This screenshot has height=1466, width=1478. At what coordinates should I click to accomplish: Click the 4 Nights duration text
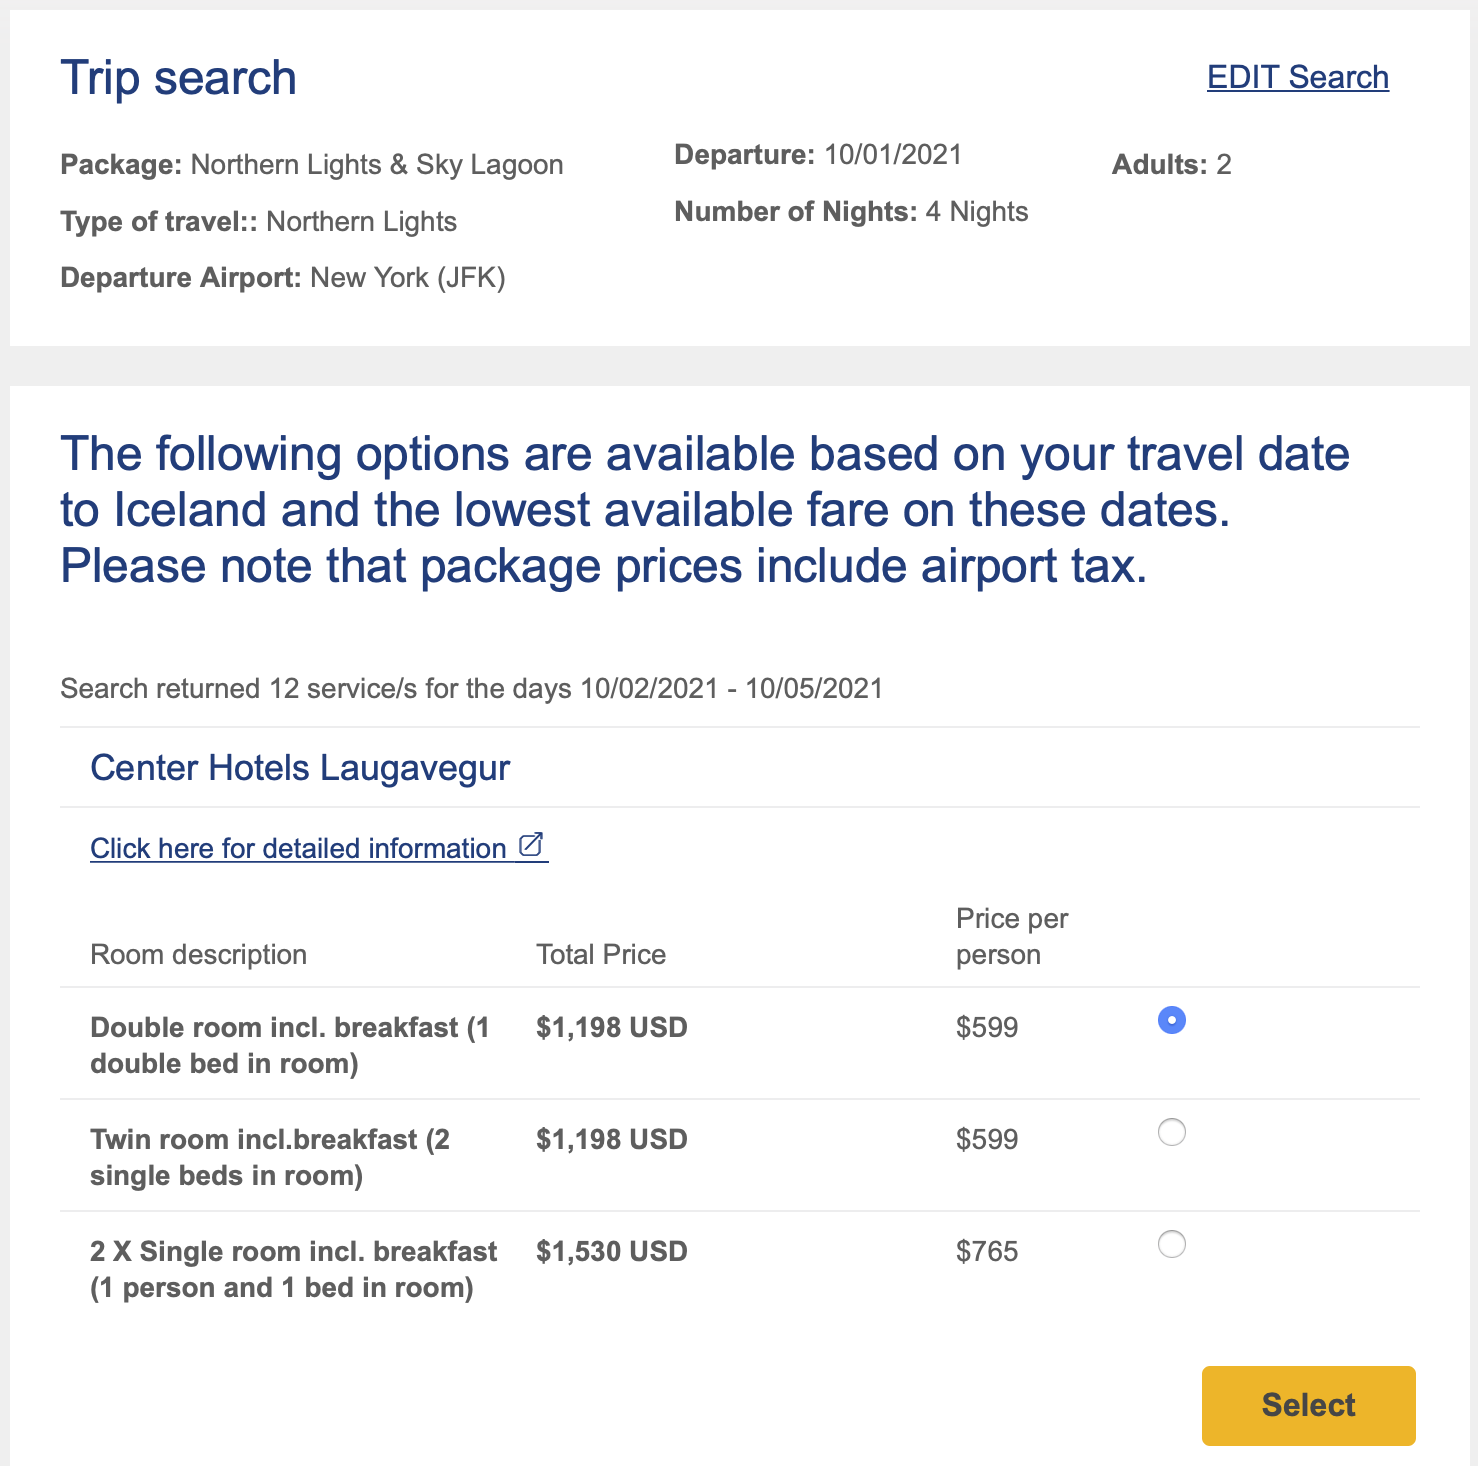coord(977,211)
